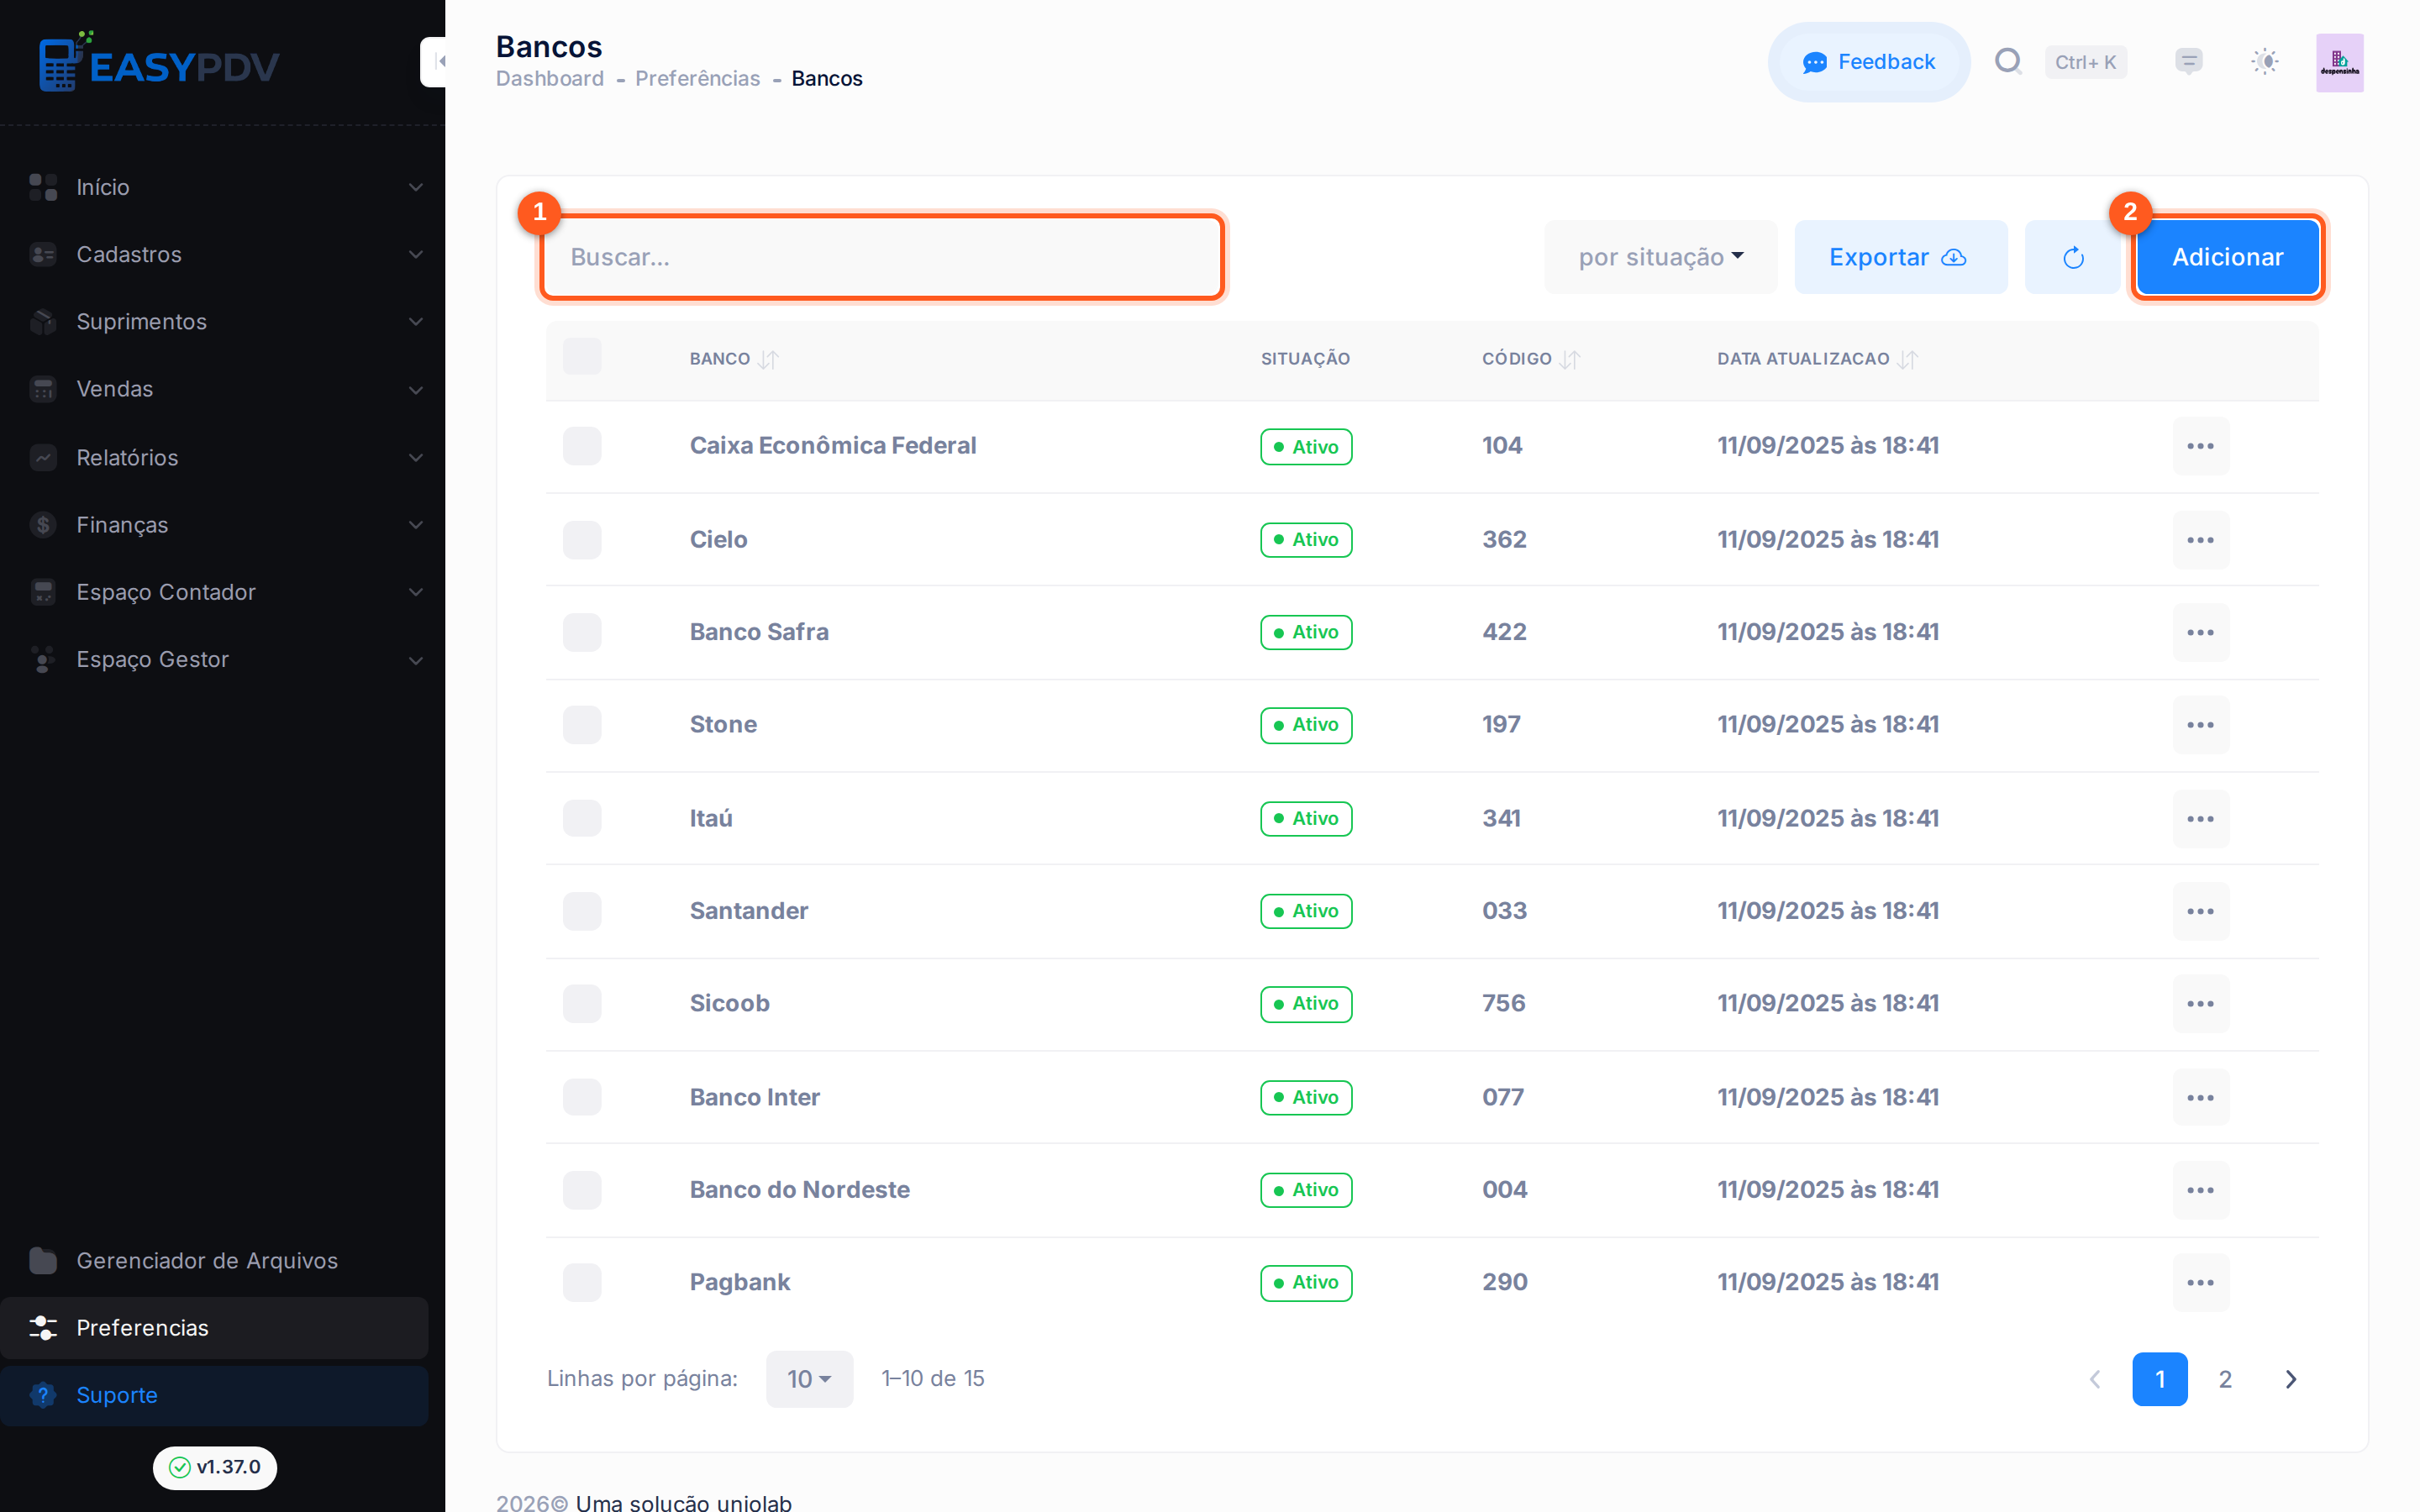The height and width of the screenshot is (1512, 2420).
Task: Go to Dashboard breadcrumb link
Action: coord(550,78)
